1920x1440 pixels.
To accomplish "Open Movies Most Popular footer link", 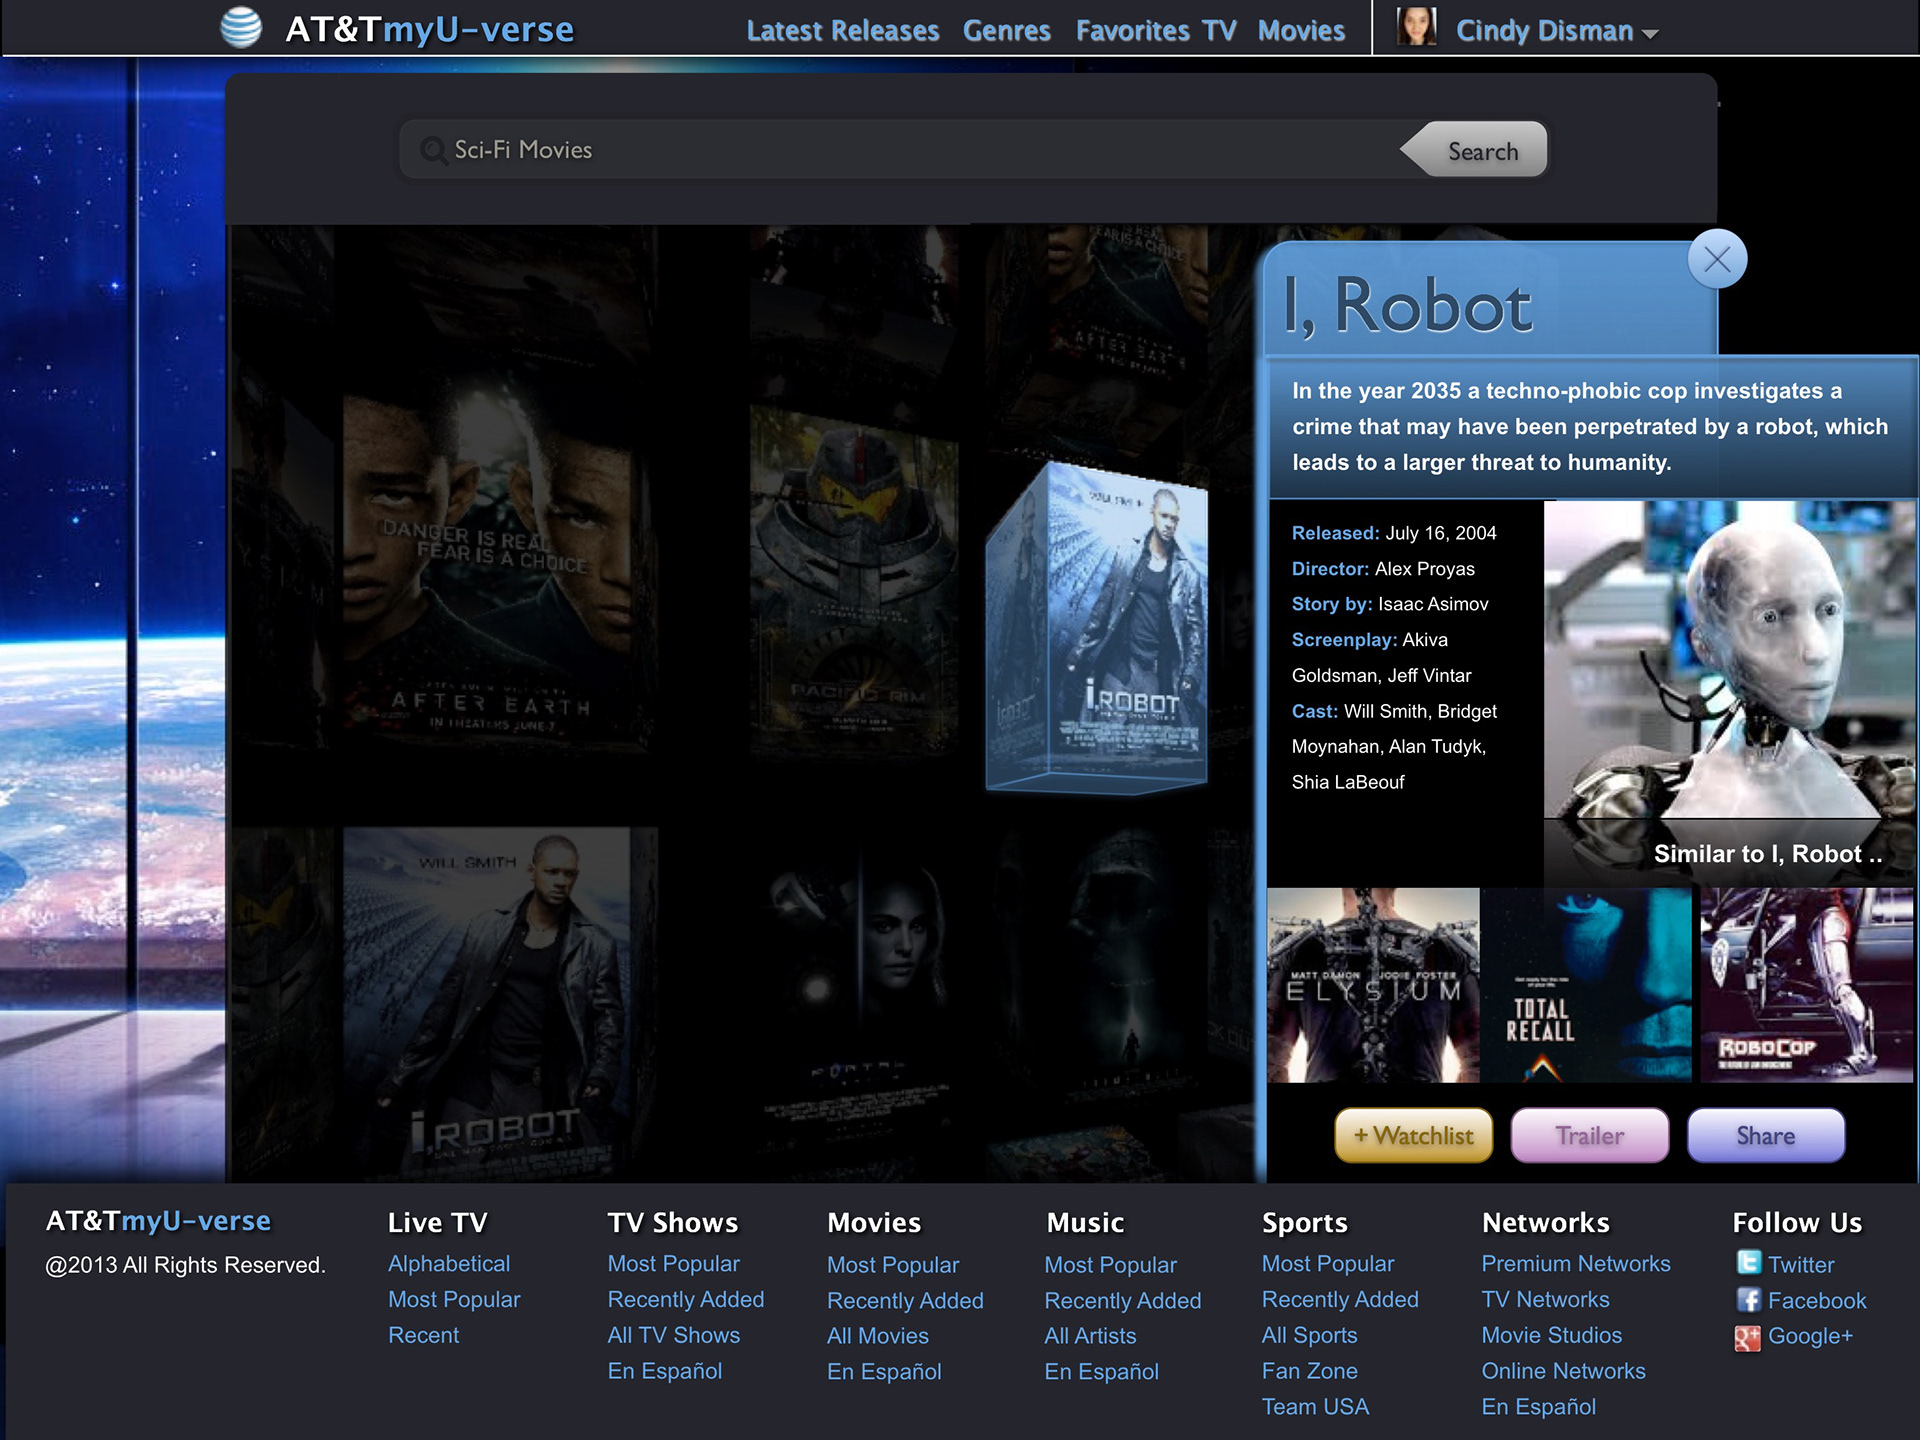I will coord(893,1265).
